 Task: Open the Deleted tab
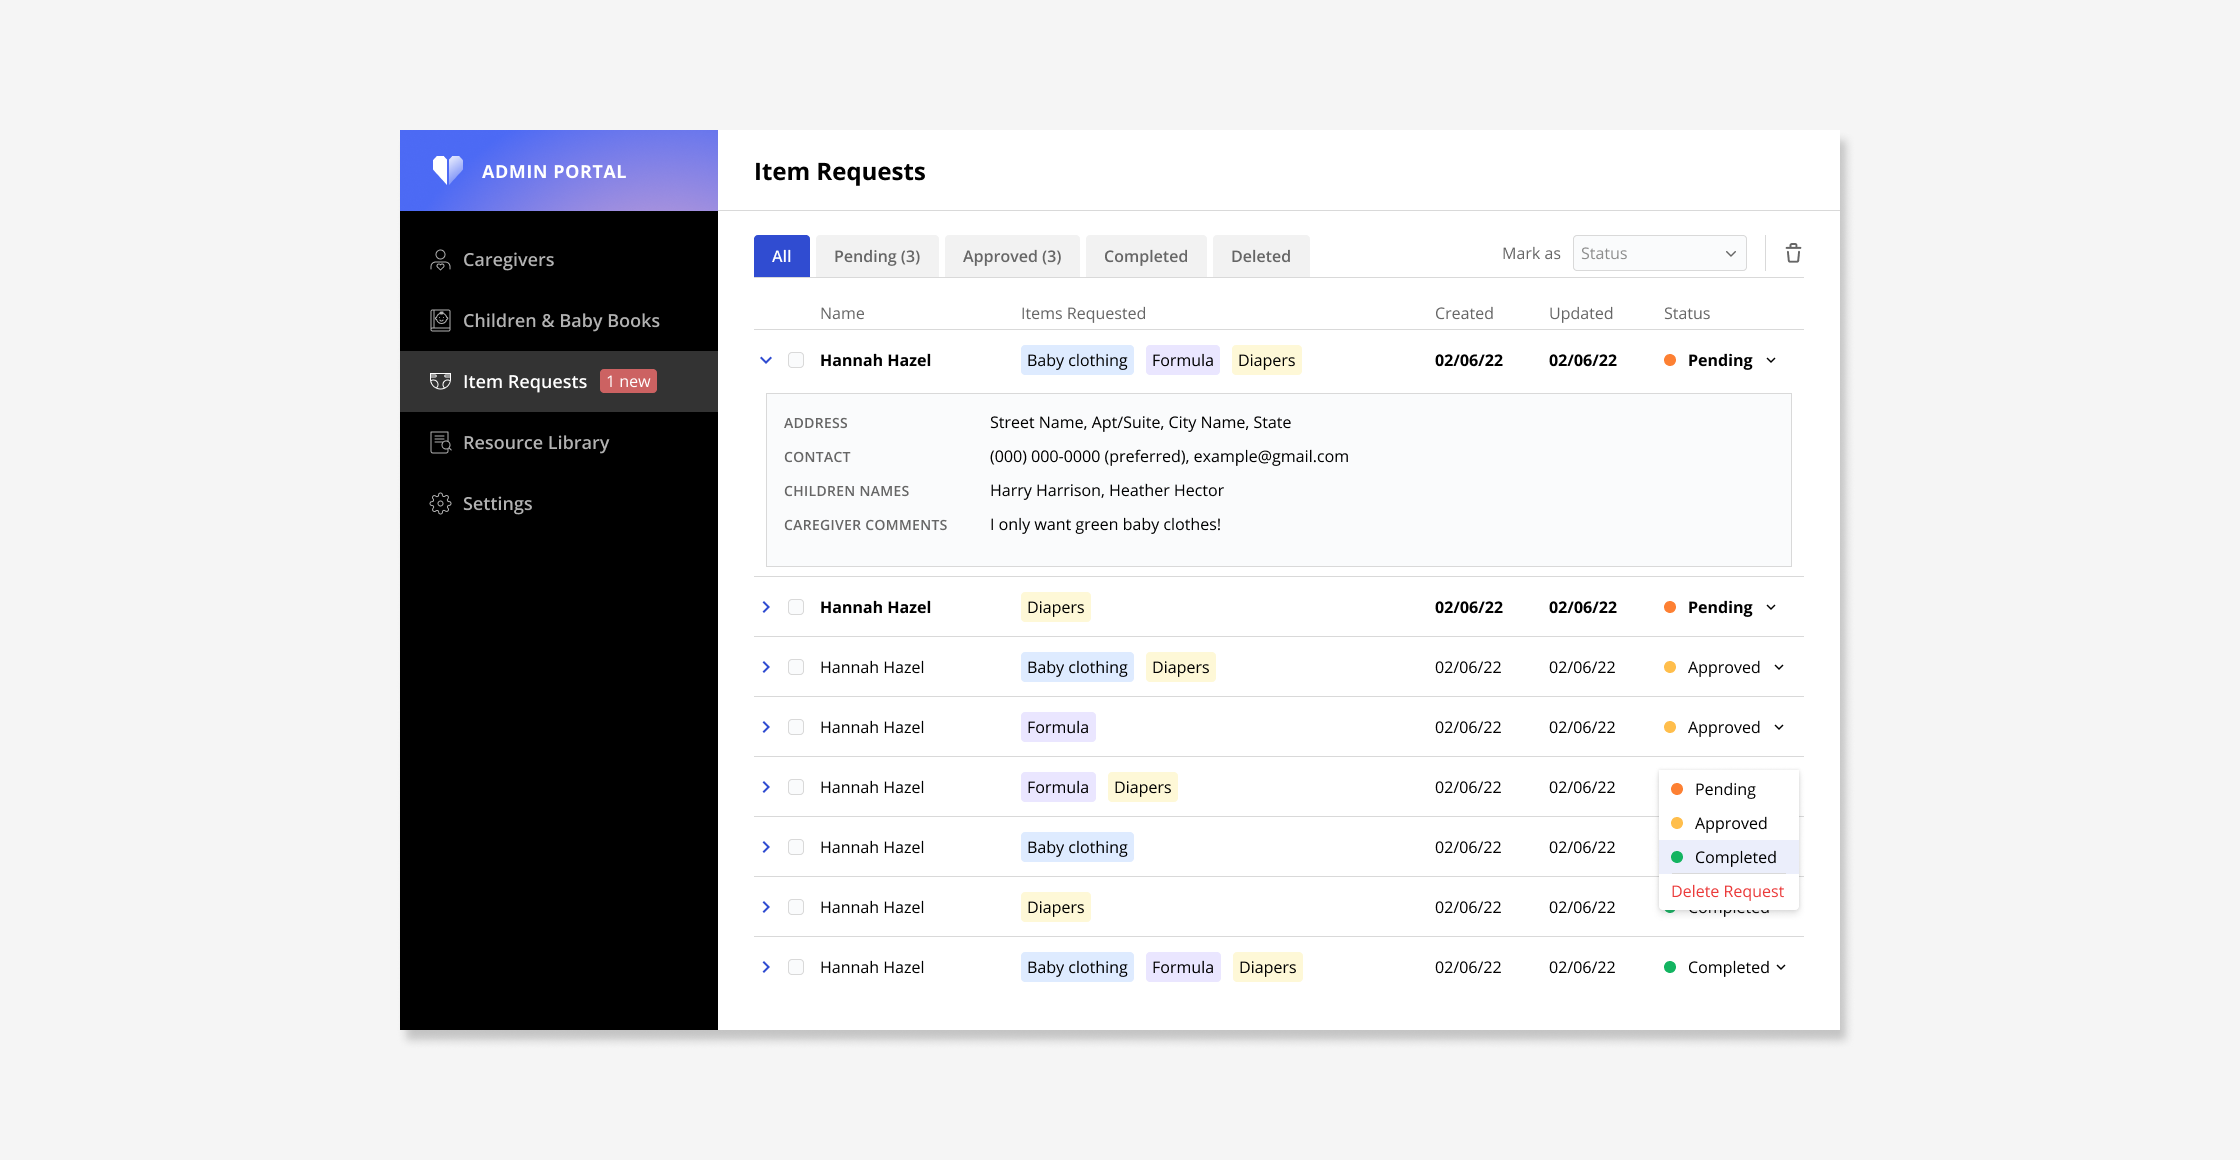[x=1260, y=256]
